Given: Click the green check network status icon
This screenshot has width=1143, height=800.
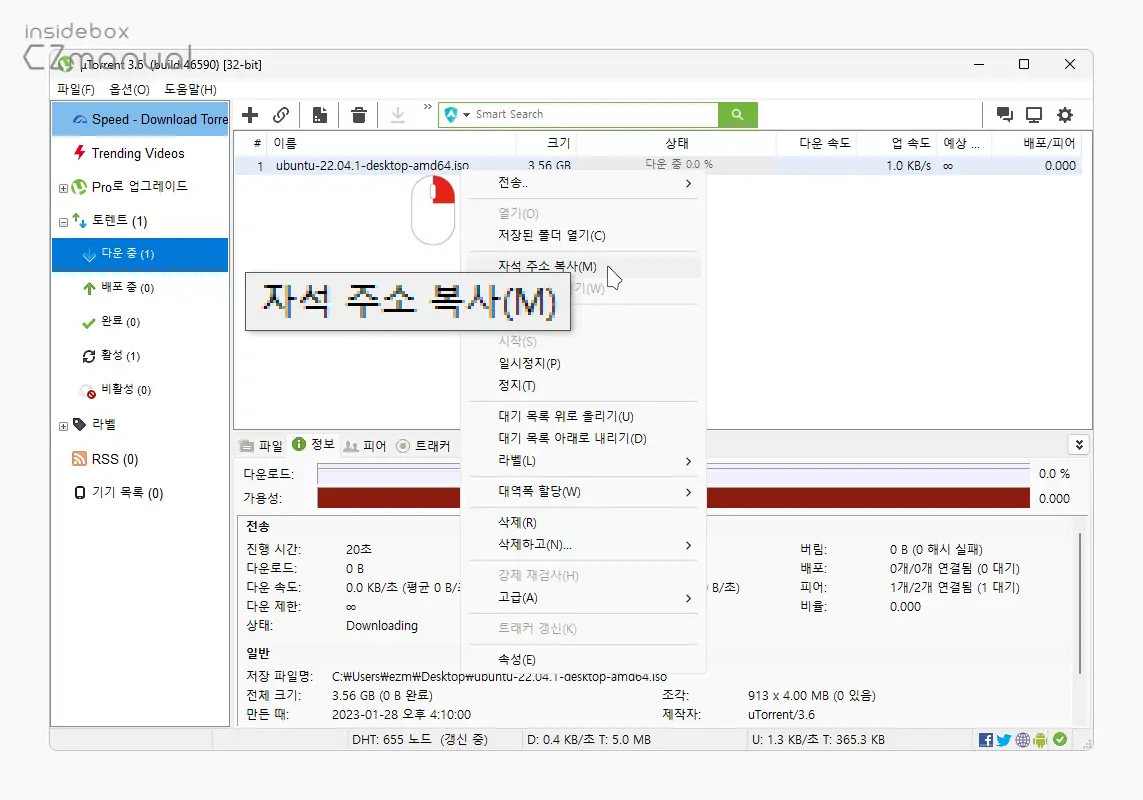Looking at the screenshot, I should coord(1060,739).
